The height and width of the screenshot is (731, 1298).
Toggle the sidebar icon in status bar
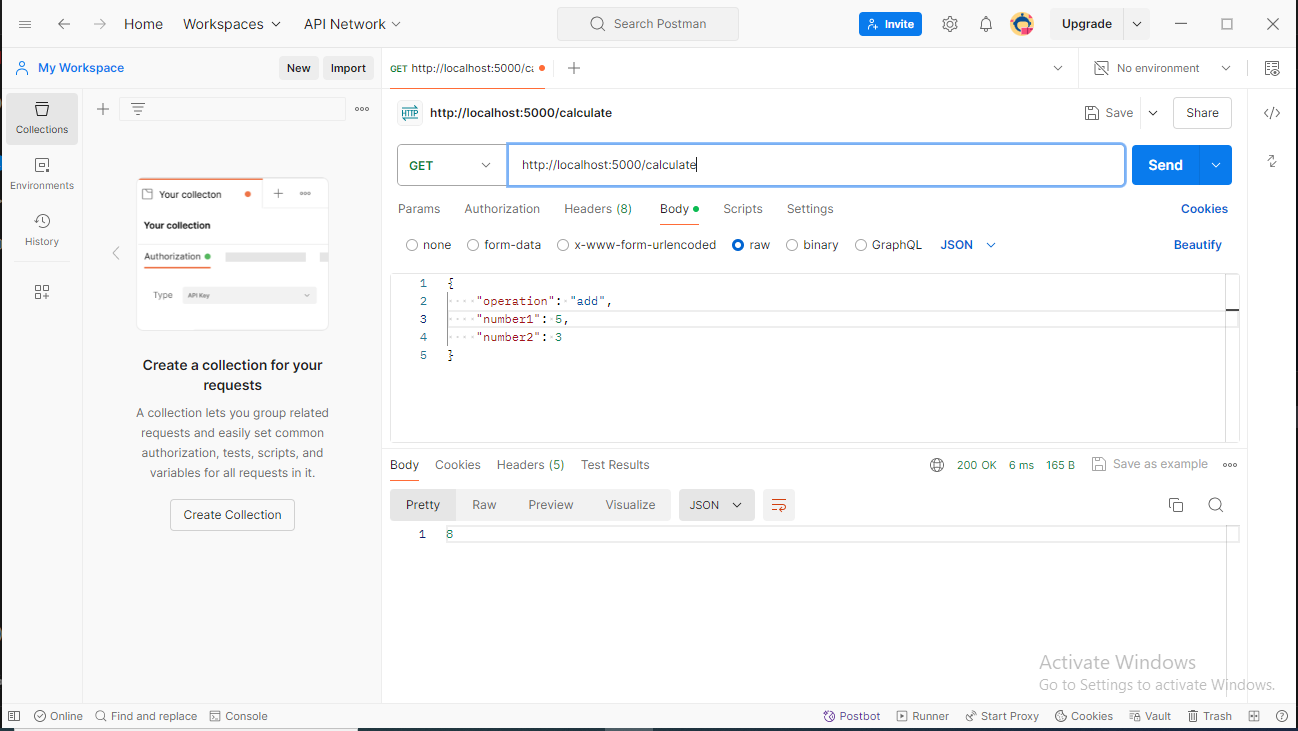pyautogui.click(x=14, y=716)
